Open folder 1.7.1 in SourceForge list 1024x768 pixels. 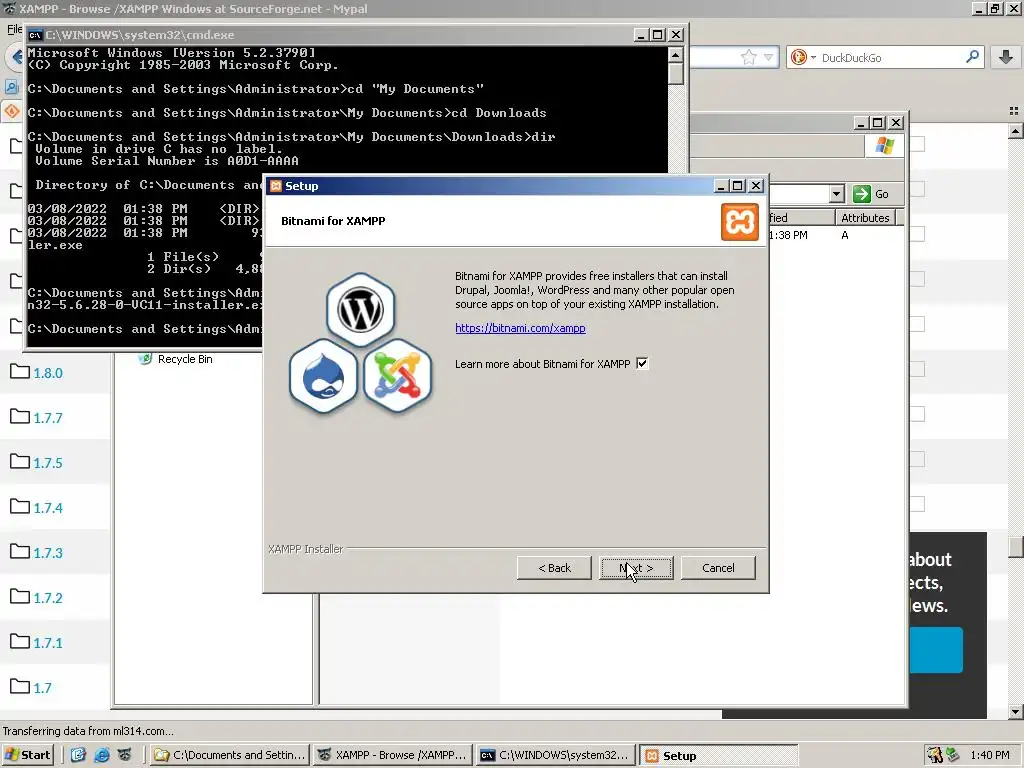[48, 643]
